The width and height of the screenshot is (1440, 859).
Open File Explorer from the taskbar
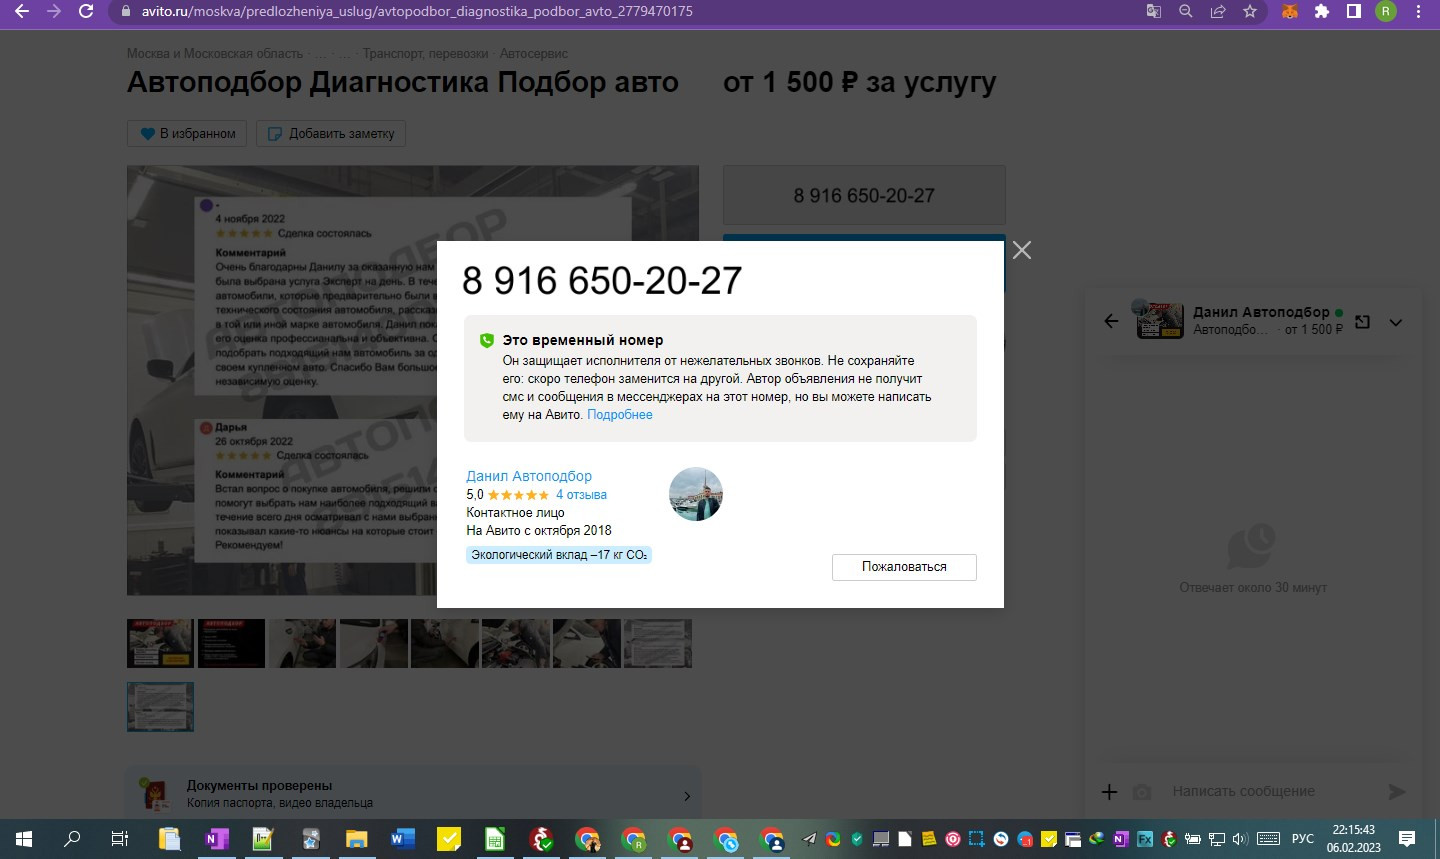click(357, 839)
